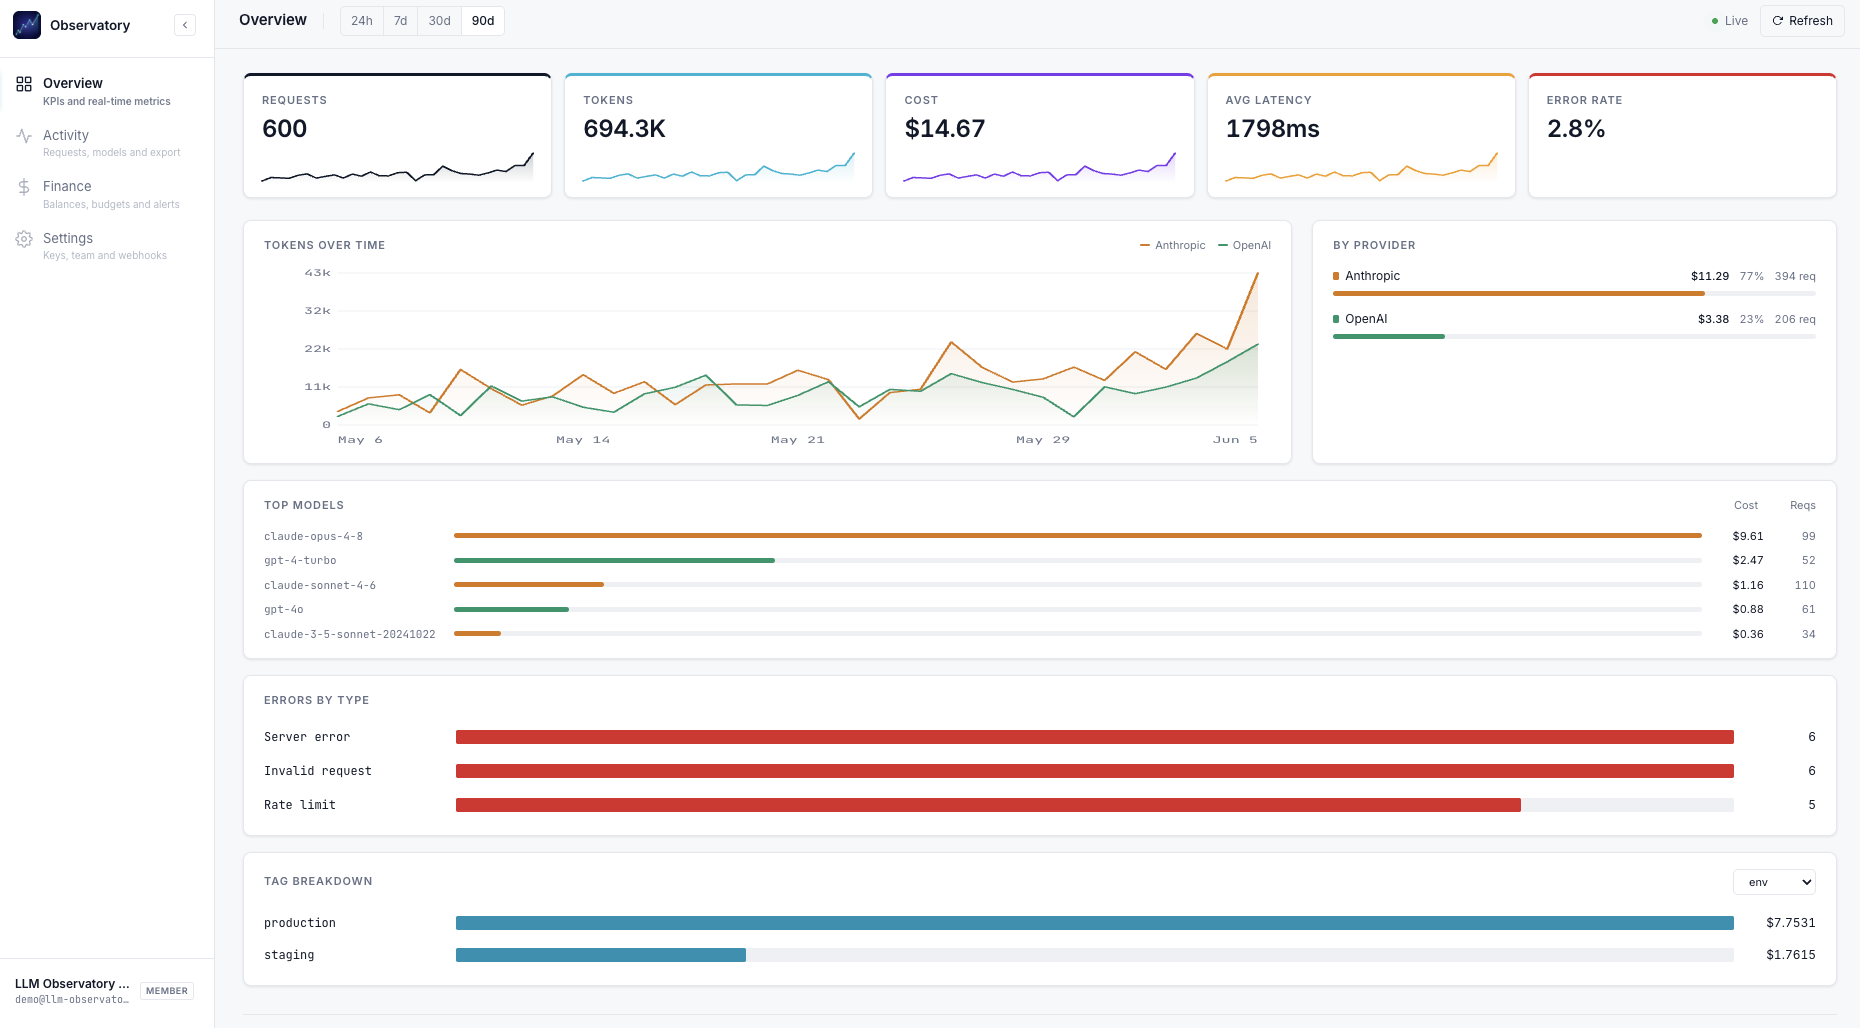The image size is (1860, 1028).
Task: Click the 394 req count for Anthropic
Action: click(1795, 276)
